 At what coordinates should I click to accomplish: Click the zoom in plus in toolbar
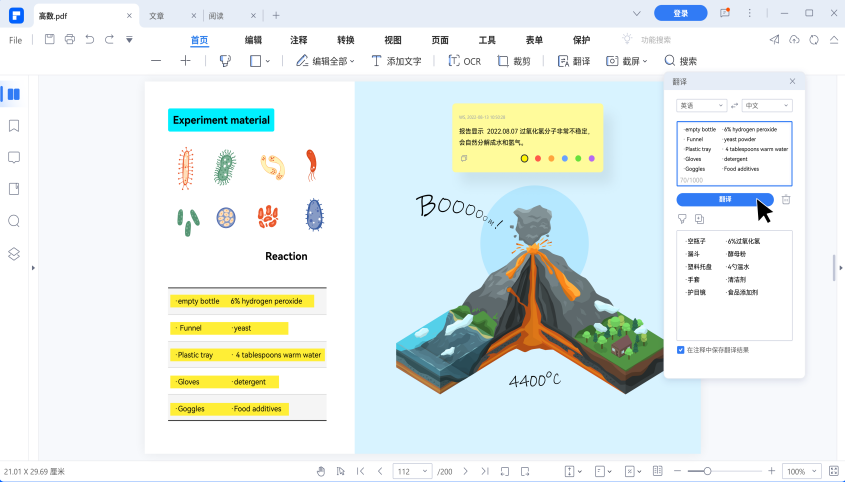[x=185, y=61]
